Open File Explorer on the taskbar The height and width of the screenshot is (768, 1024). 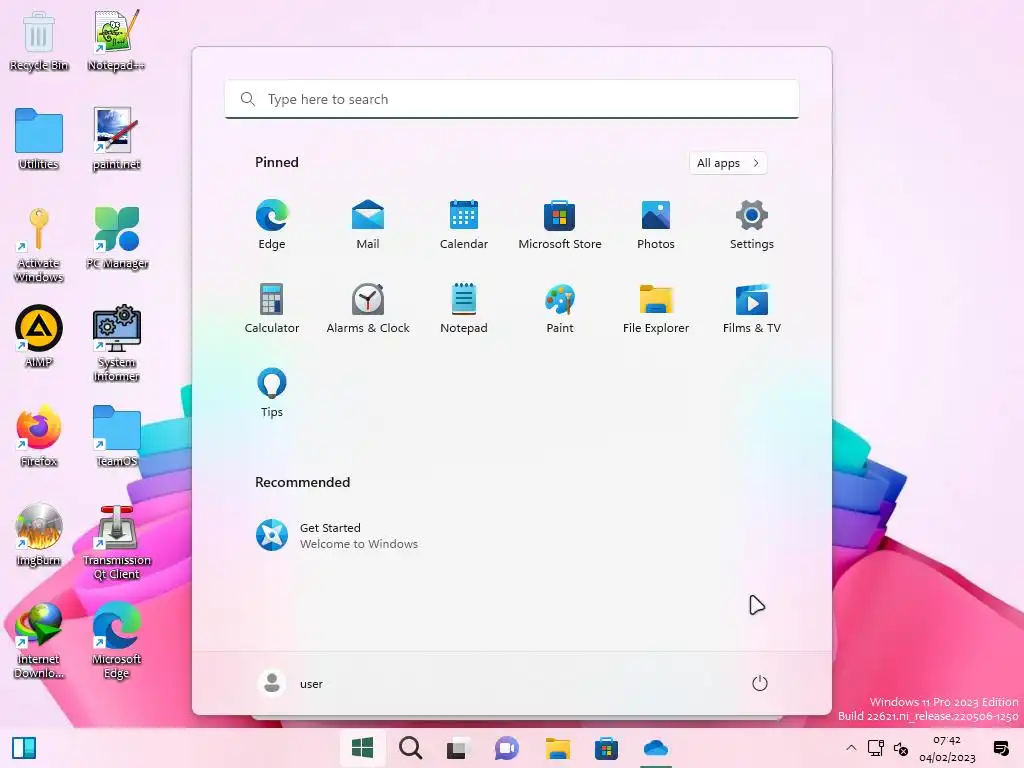click(558, 748)
